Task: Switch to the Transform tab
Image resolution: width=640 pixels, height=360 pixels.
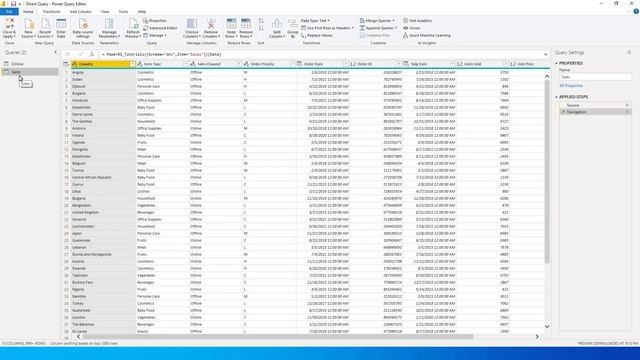Action: pyautogui.click(x=51, y=11)
